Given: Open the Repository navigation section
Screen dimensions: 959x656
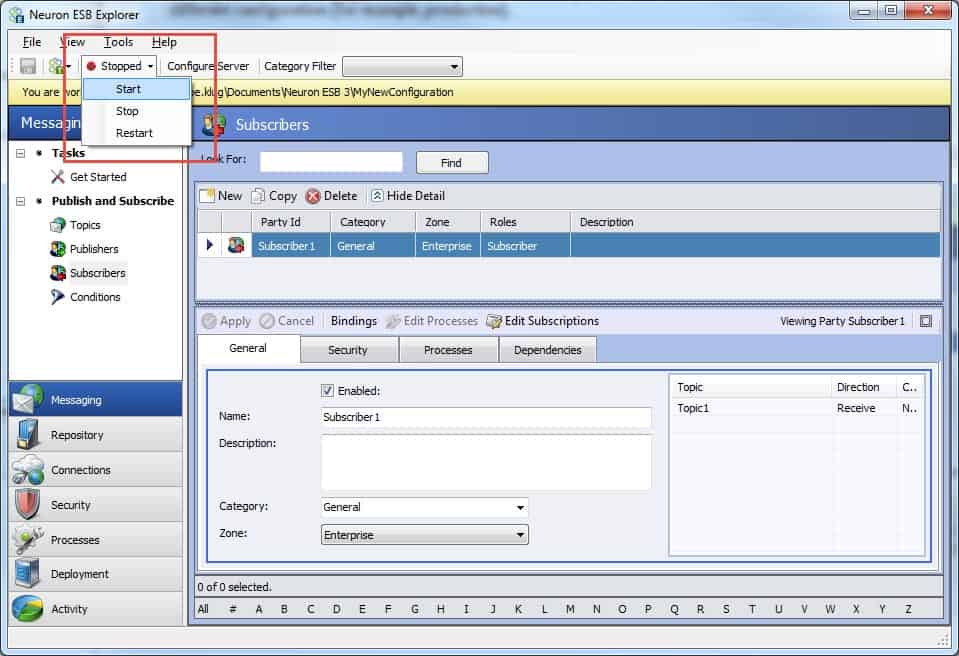Looking at the screenshot, I should (x=95, y=435).
